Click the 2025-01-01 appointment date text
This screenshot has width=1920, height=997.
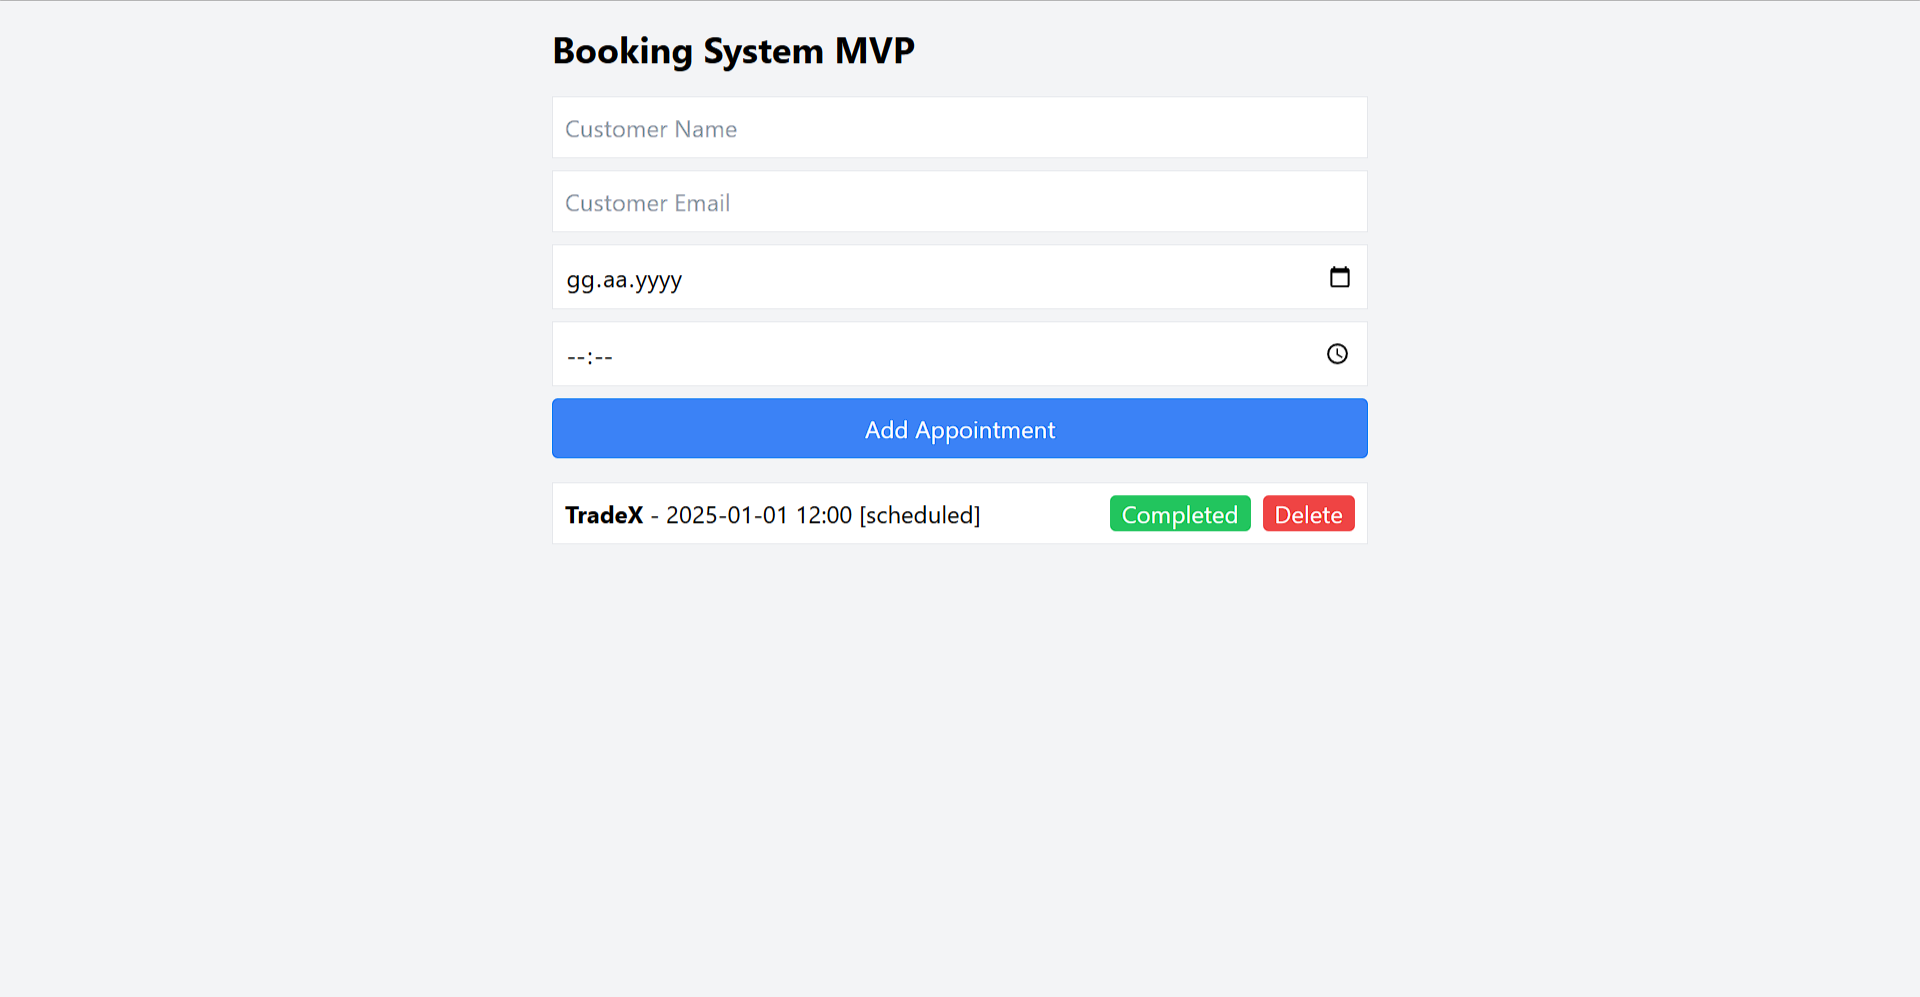coord(727,515)
